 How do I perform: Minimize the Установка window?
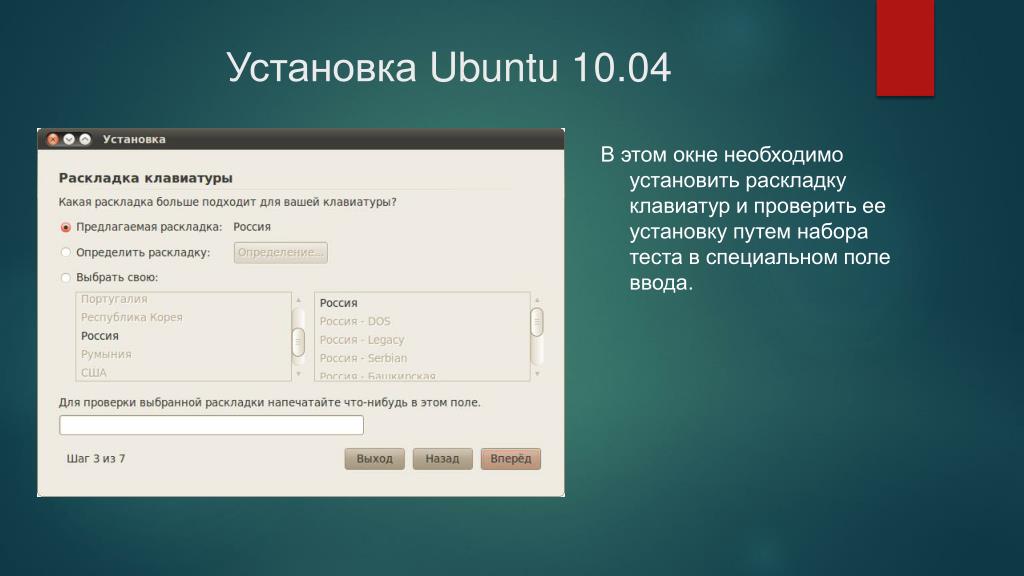click(x=69, y=139)
